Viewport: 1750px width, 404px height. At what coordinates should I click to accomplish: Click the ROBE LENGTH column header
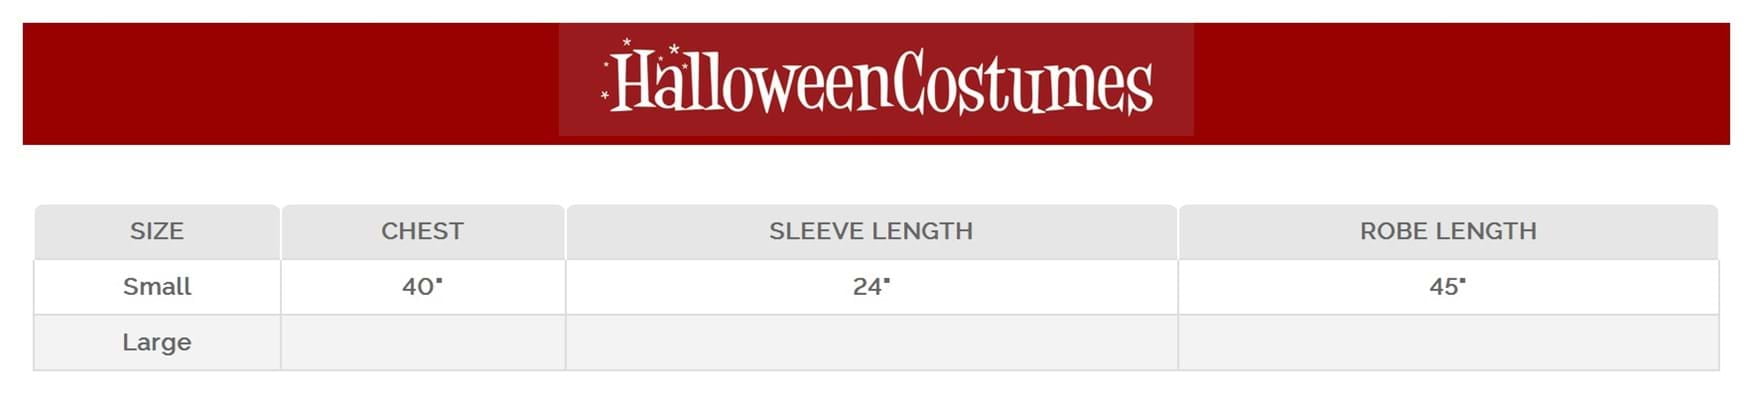tap(1447, 231)
